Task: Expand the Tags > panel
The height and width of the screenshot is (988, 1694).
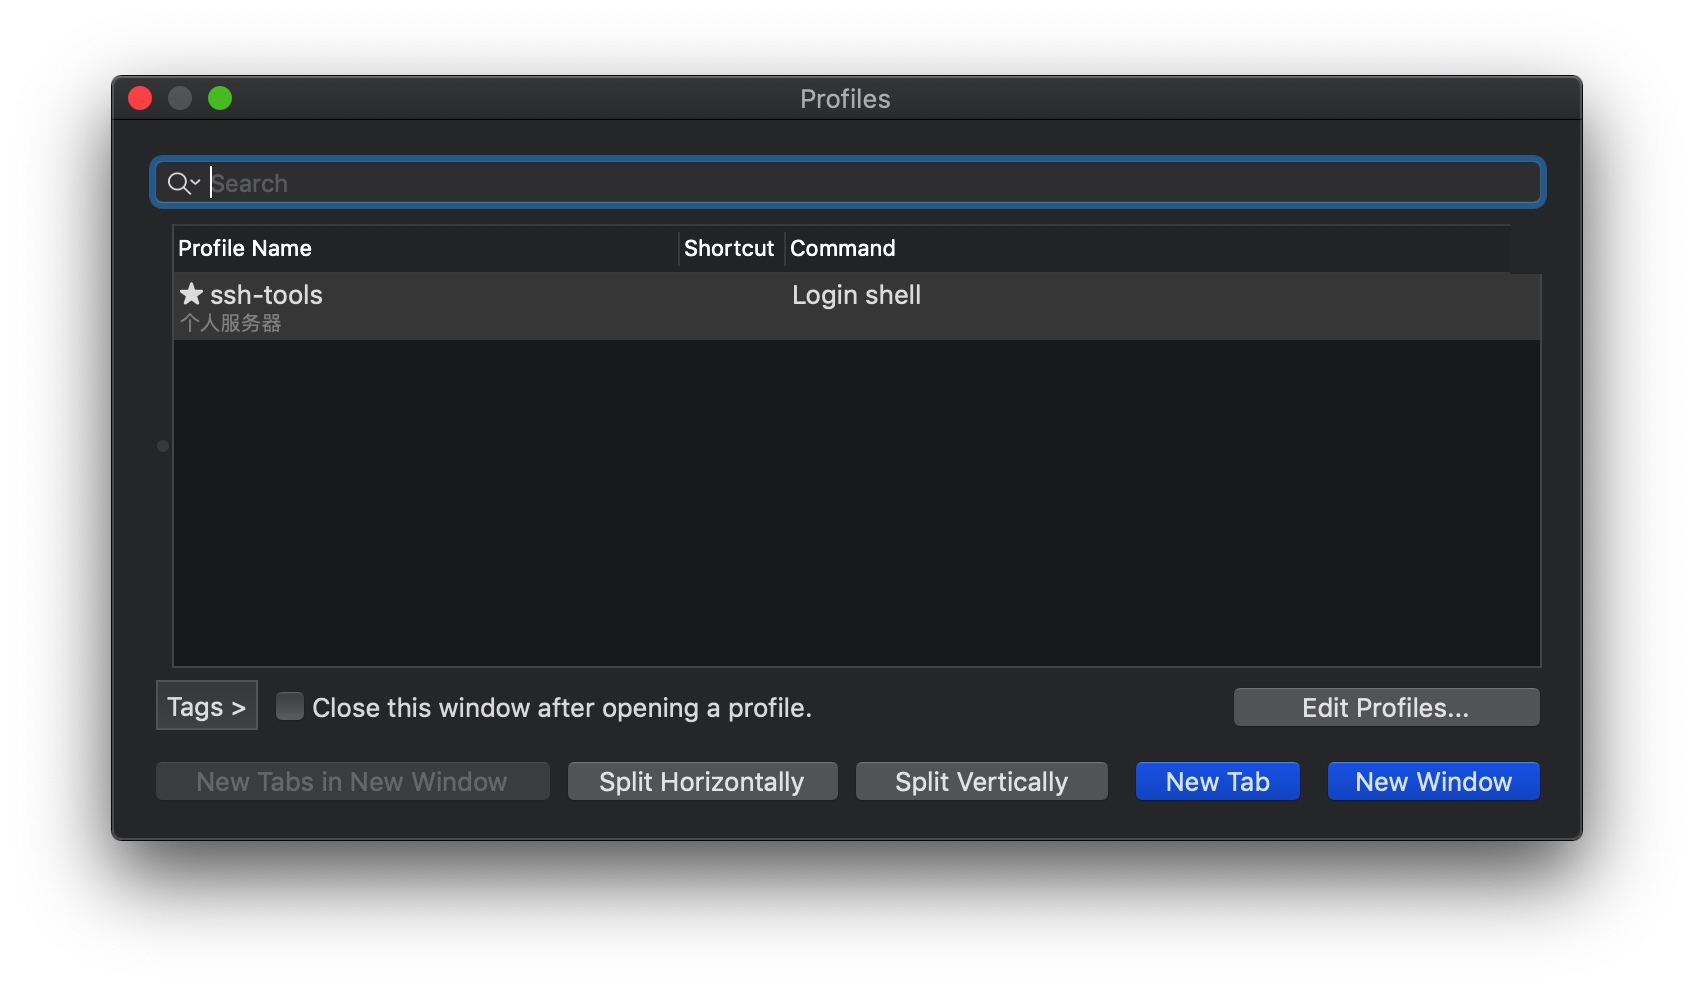Action: tap(207, 706)
